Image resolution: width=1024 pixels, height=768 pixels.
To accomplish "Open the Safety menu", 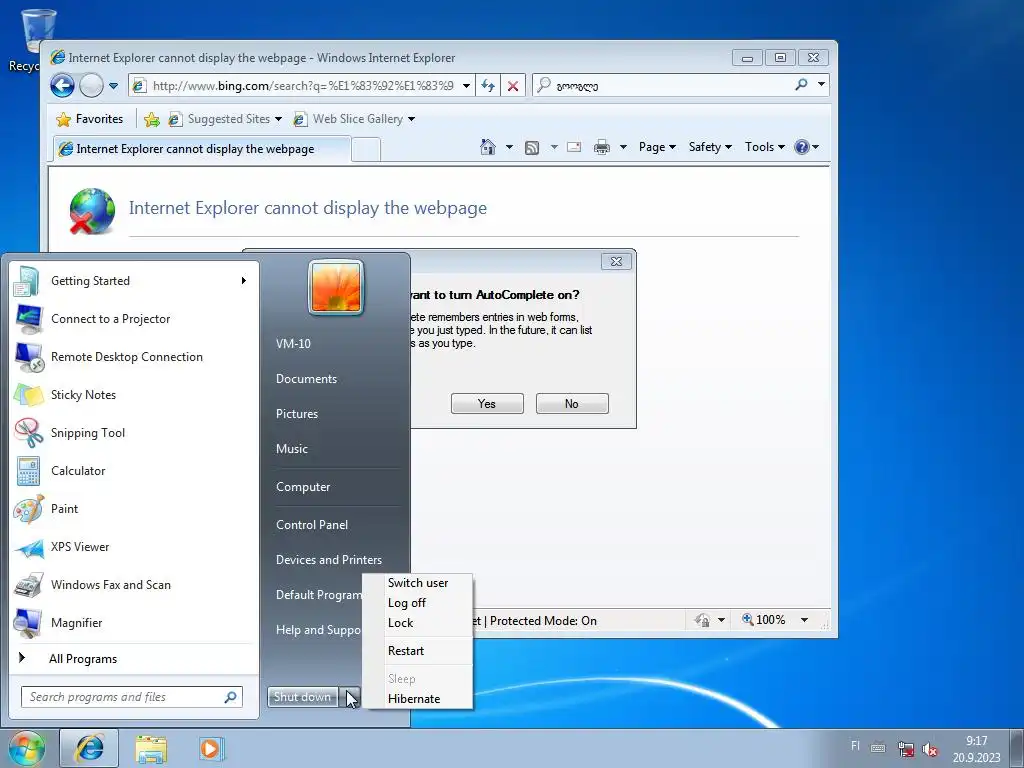I will coord(710,147).
